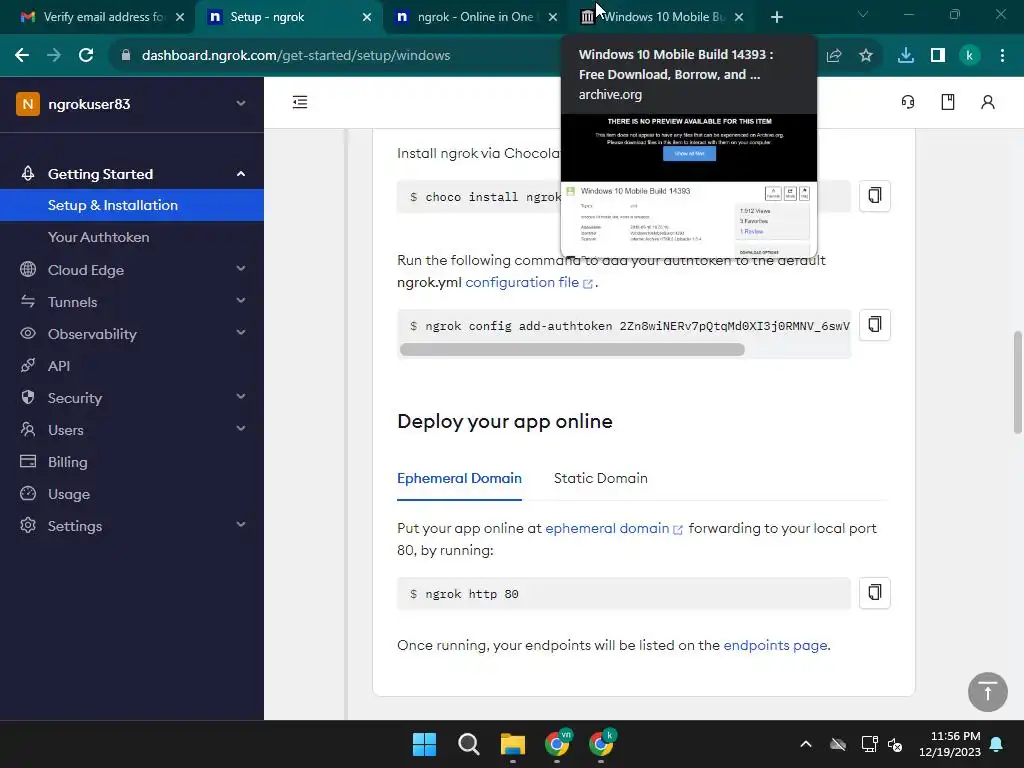Open the user account icon in header
This screenshot has height=768, width=1024.
[987, 102]
